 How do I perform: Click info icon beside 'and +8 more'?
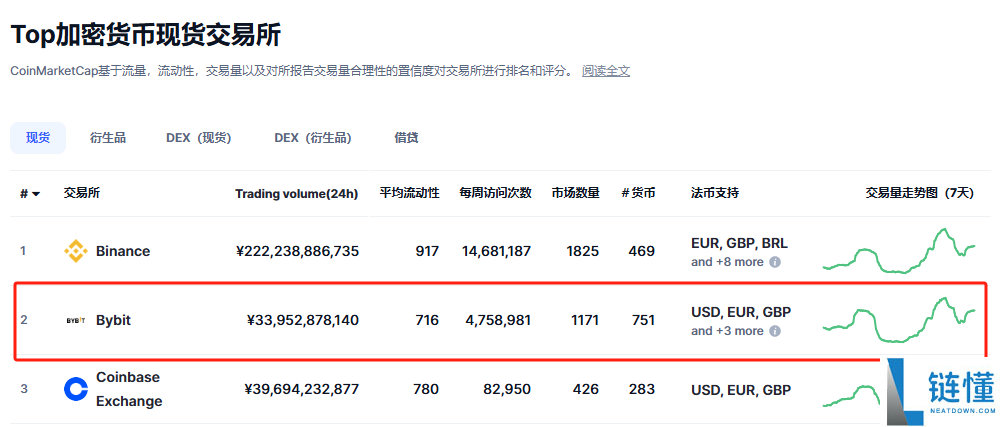775,262
